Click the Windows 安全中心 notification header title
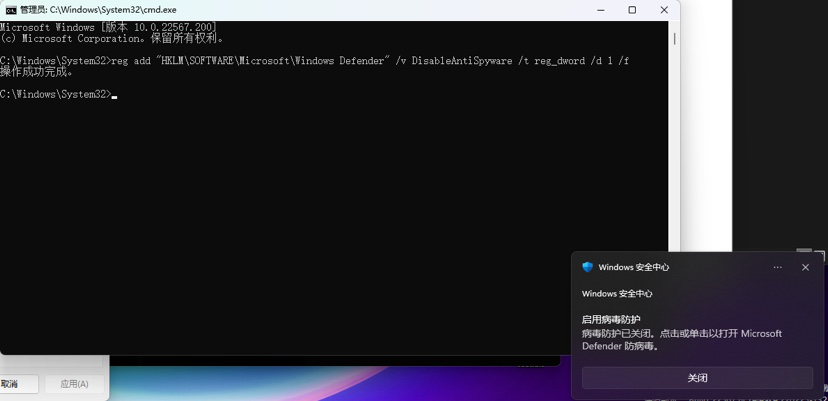This screenshot has width=828, height=401. click(634, 267)
